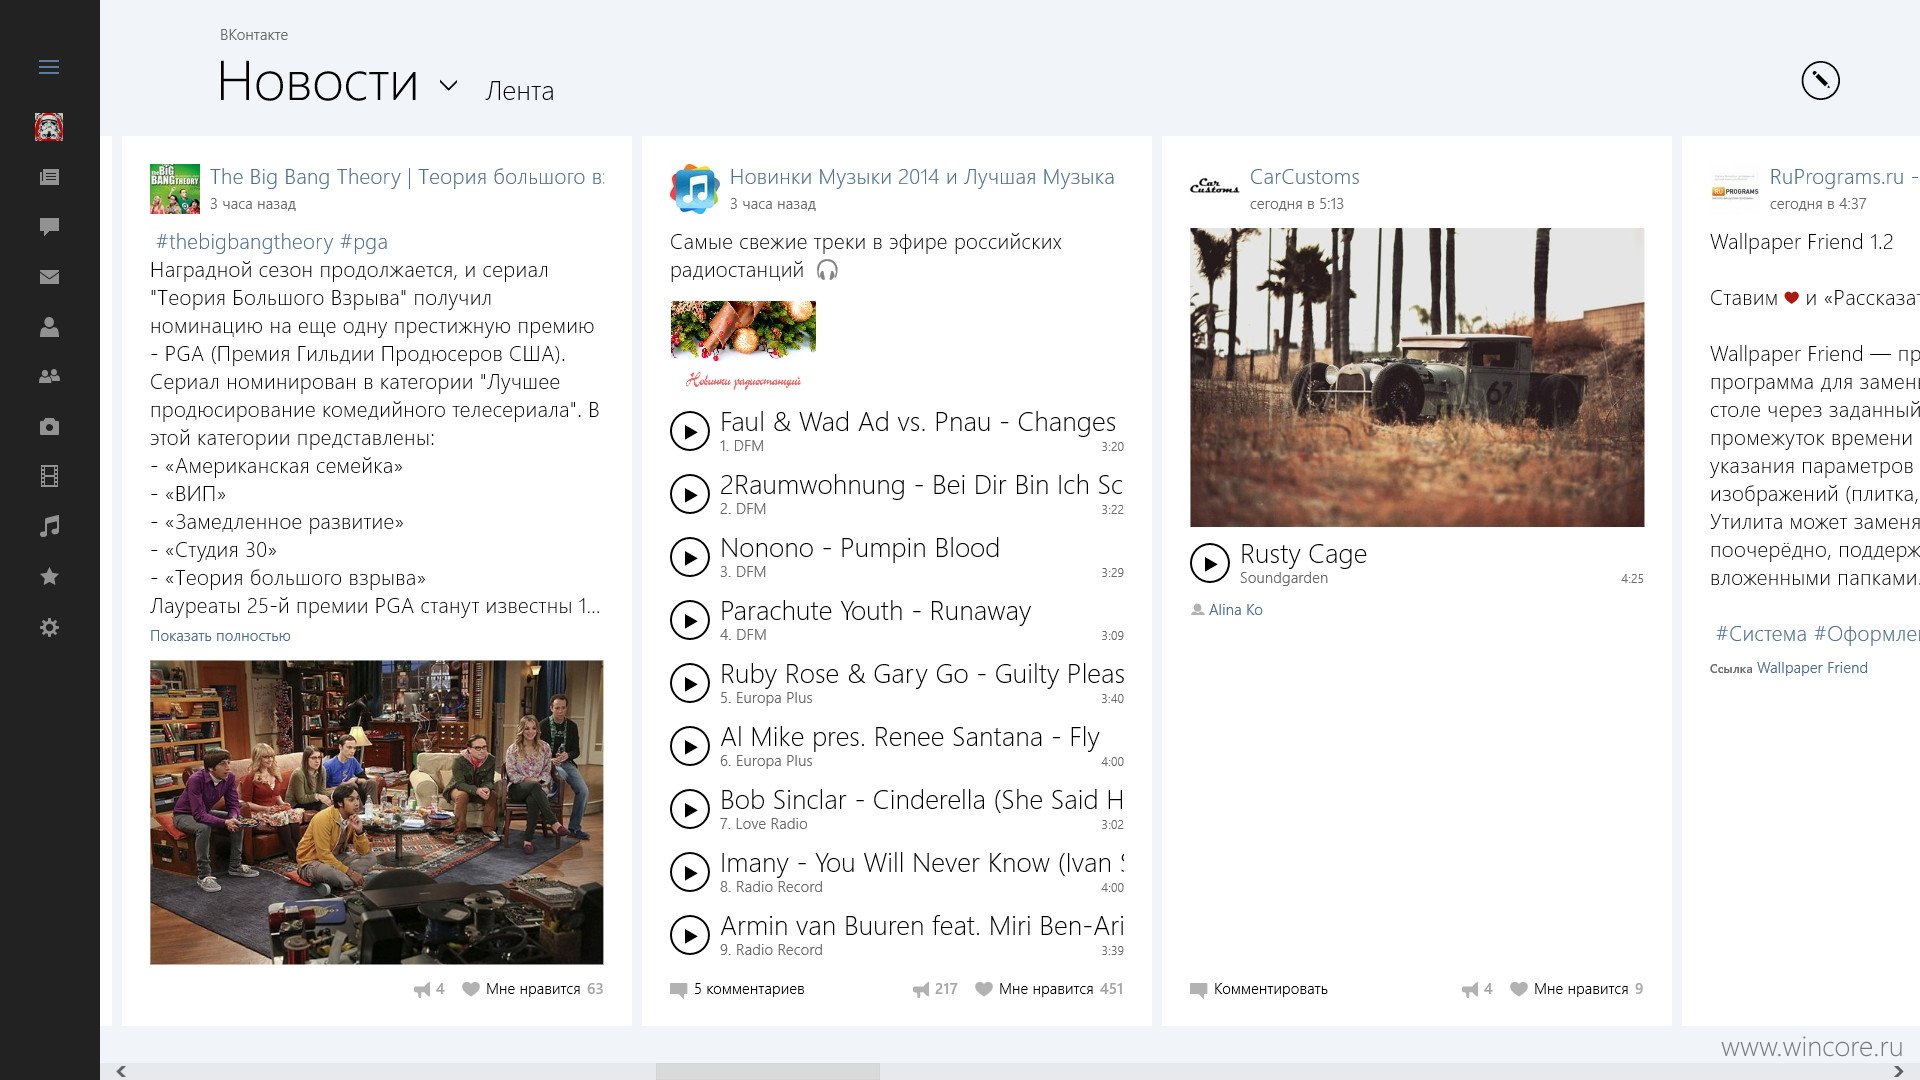Open Новинки Музыки group avatar icon
This screenshot has height=1080, width=1920.
click(x=695, y=189)
